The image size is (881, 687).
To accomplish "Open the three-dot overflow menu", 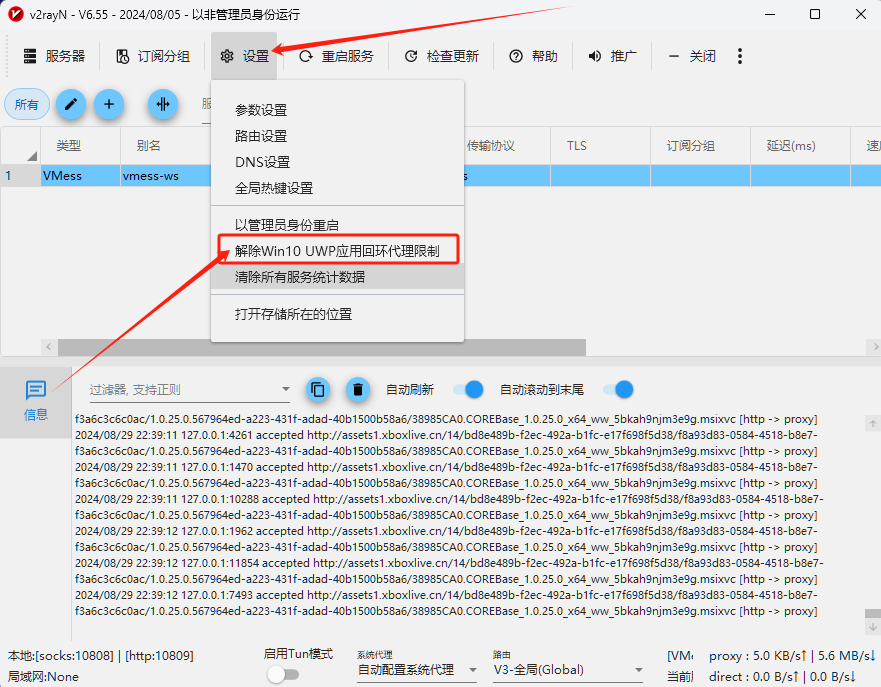I will [x=739, y=56].
